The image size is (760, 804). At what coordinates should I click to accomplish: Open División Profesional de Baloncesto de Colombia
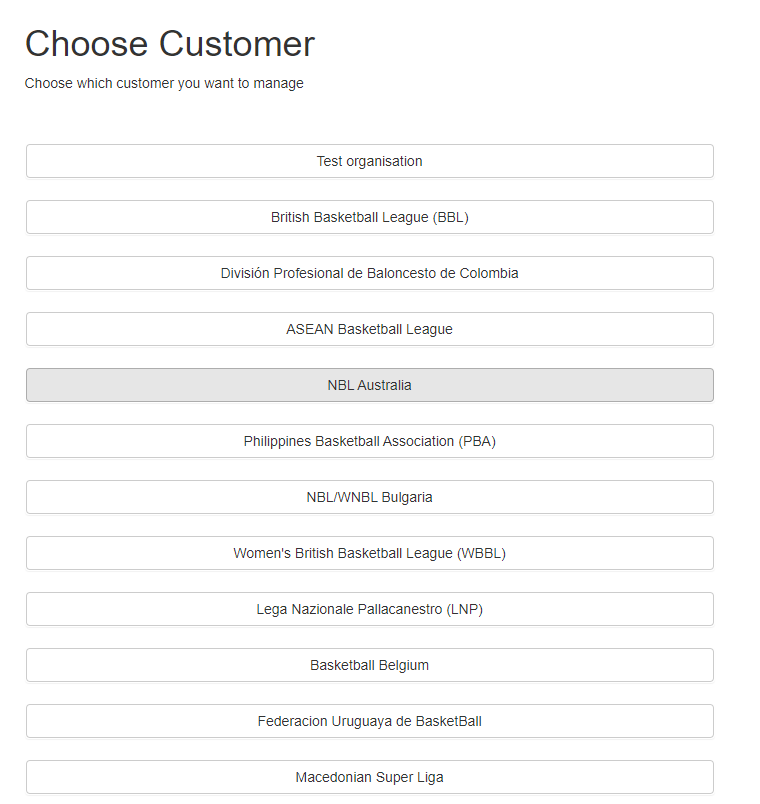tap(369, 273)
